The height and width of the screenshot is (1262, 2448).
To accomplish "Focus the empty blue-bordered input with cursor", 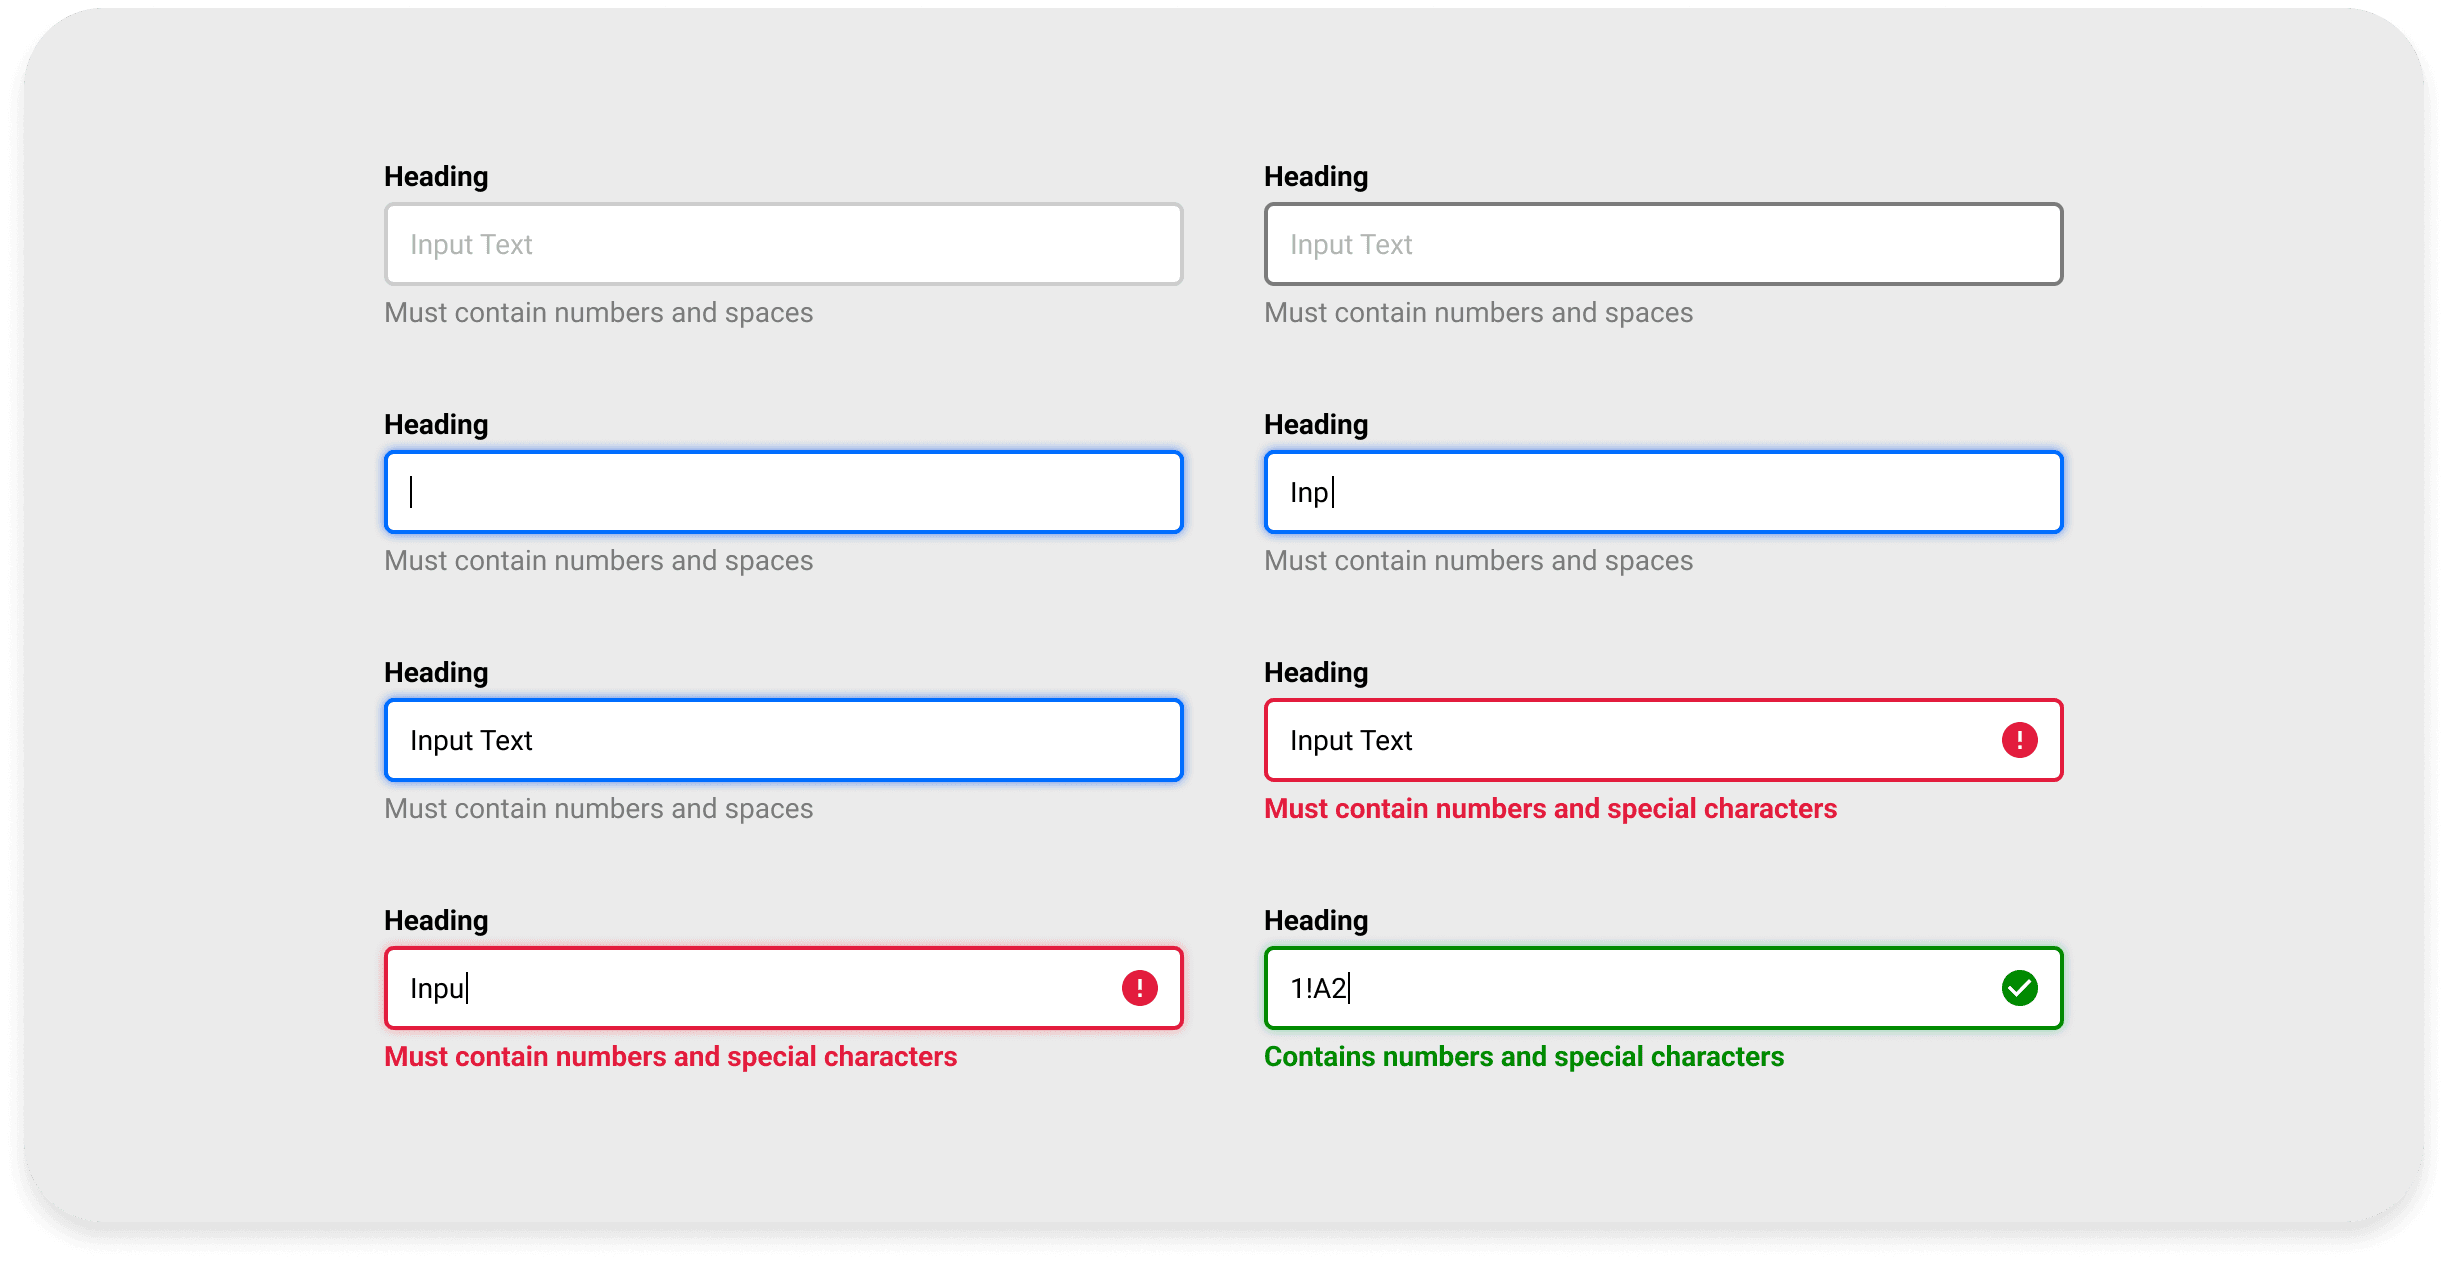I will click(x=783, y=492).
